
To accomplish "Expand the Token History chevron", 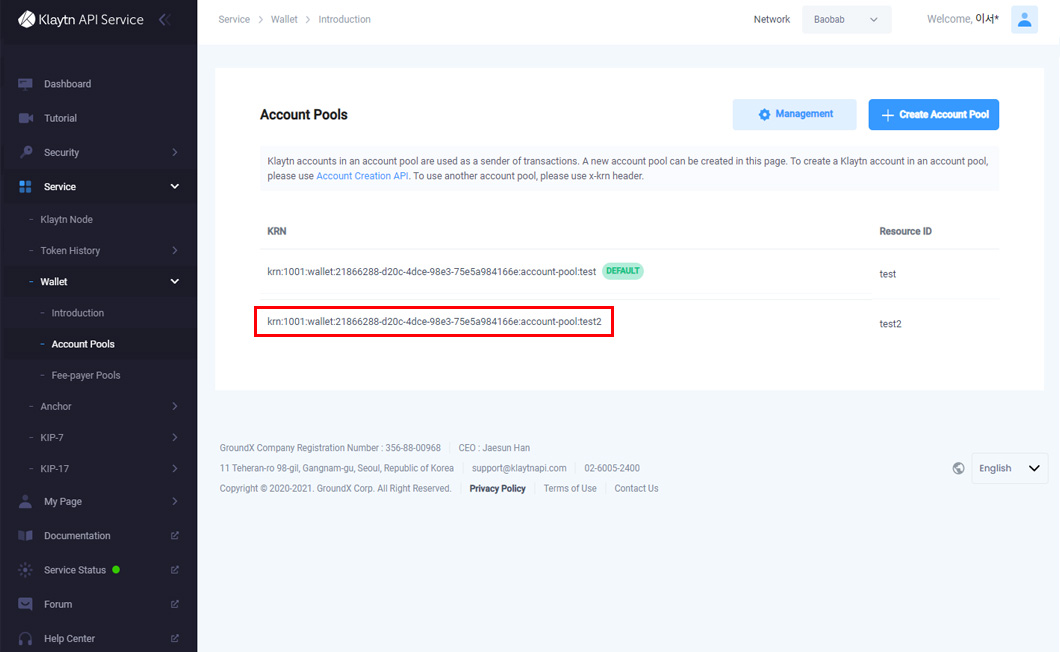I will 174,250.
